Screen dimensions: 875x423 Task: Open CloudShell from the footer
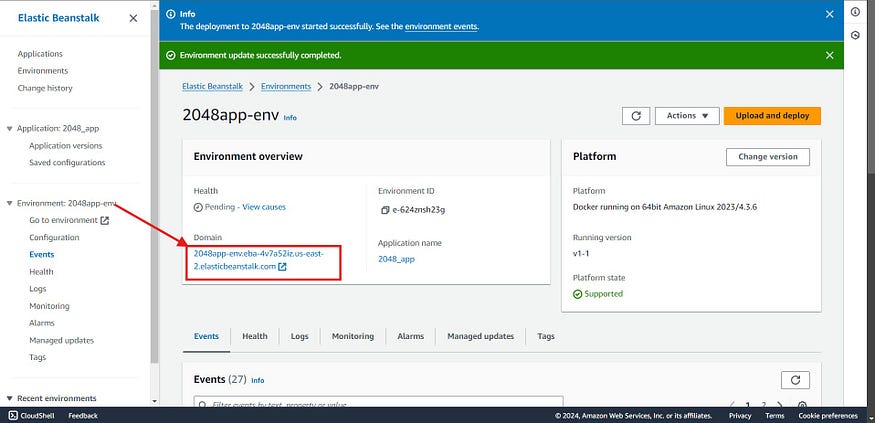(x=32, y=416)
